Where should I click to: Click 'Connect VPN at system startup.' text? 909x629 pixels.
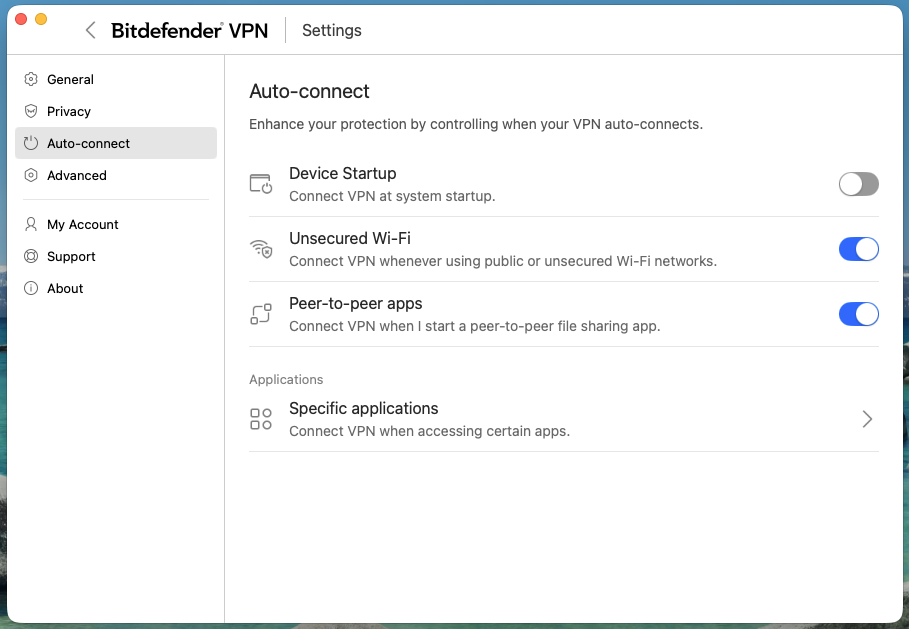point(392,197)
